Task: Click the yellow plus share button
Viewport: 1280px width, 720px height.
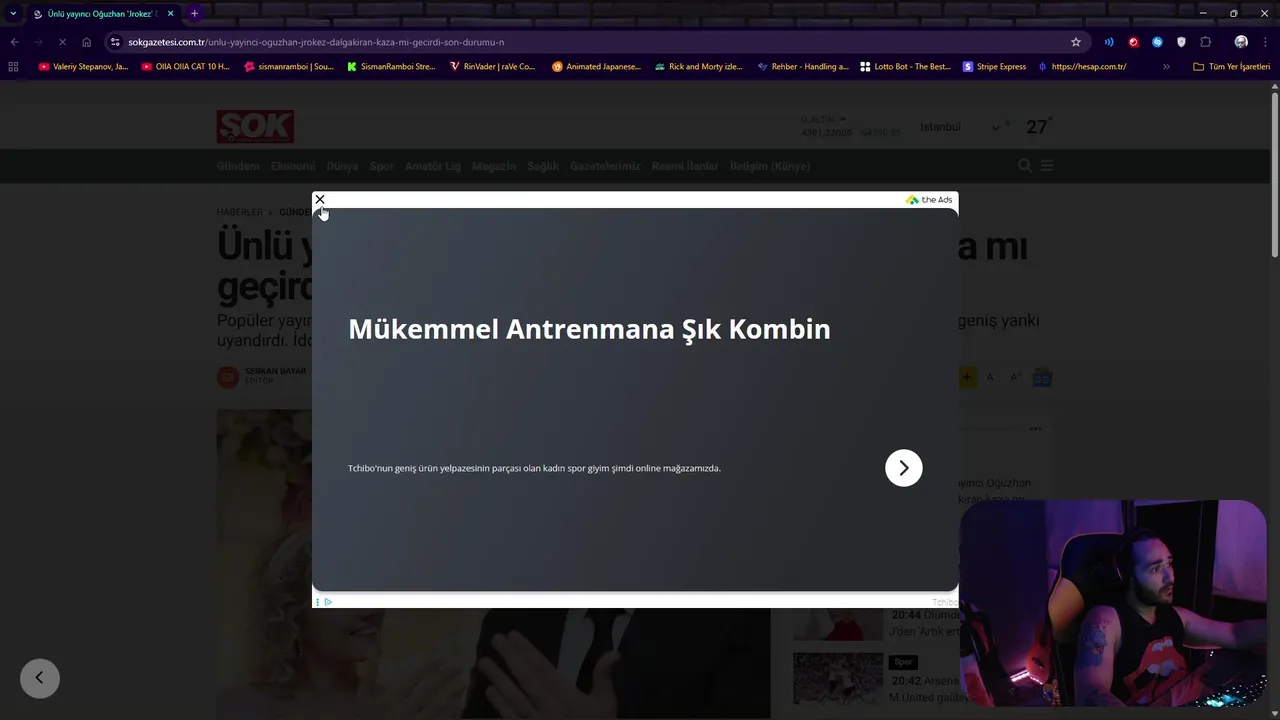Action: [x=967, y=377]
